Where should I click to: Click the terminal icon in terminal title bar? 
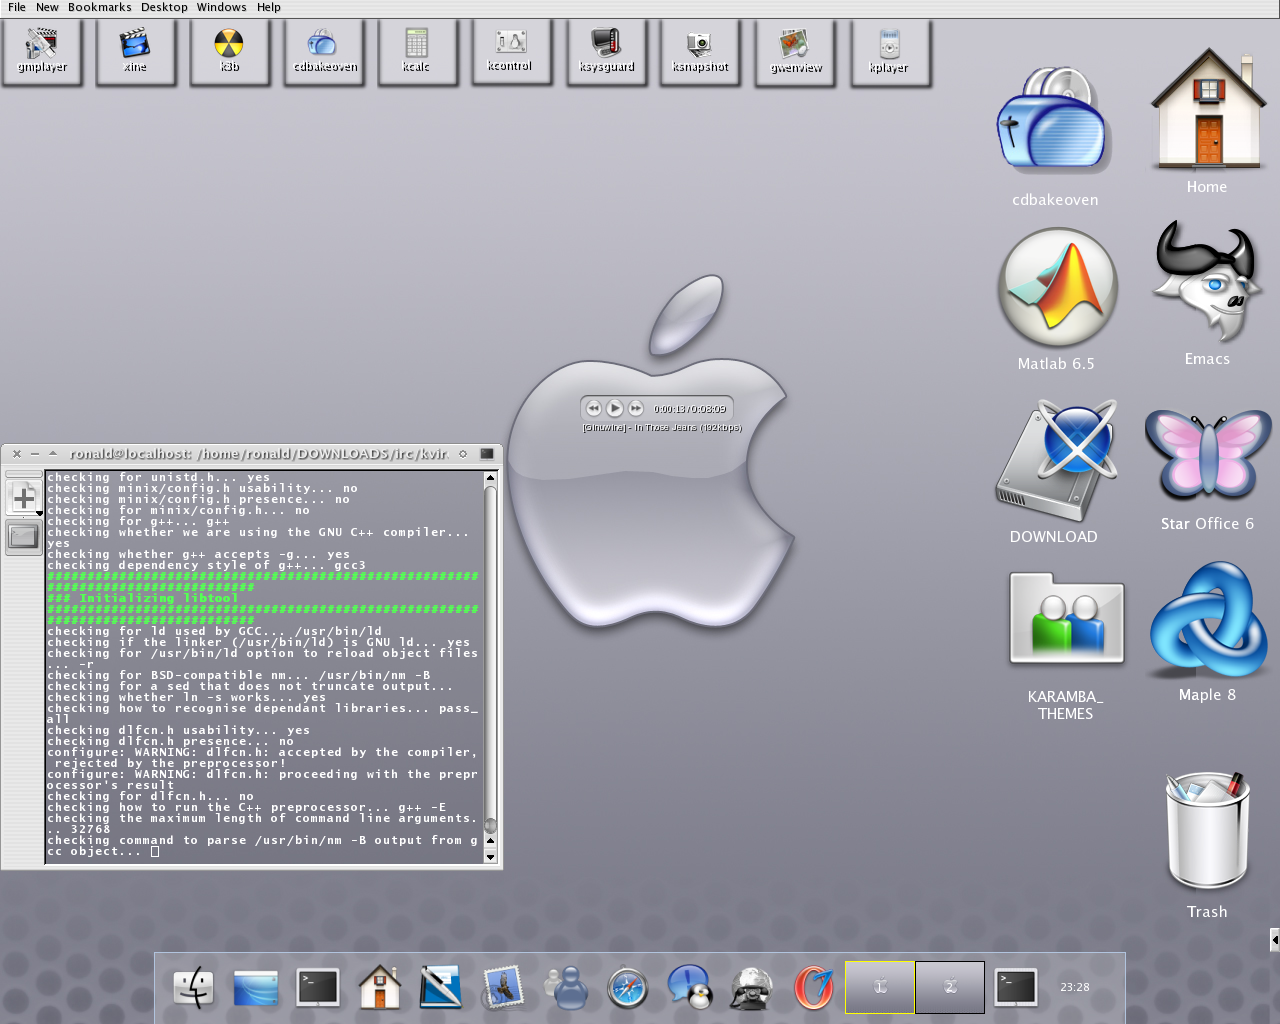[487, 454]
